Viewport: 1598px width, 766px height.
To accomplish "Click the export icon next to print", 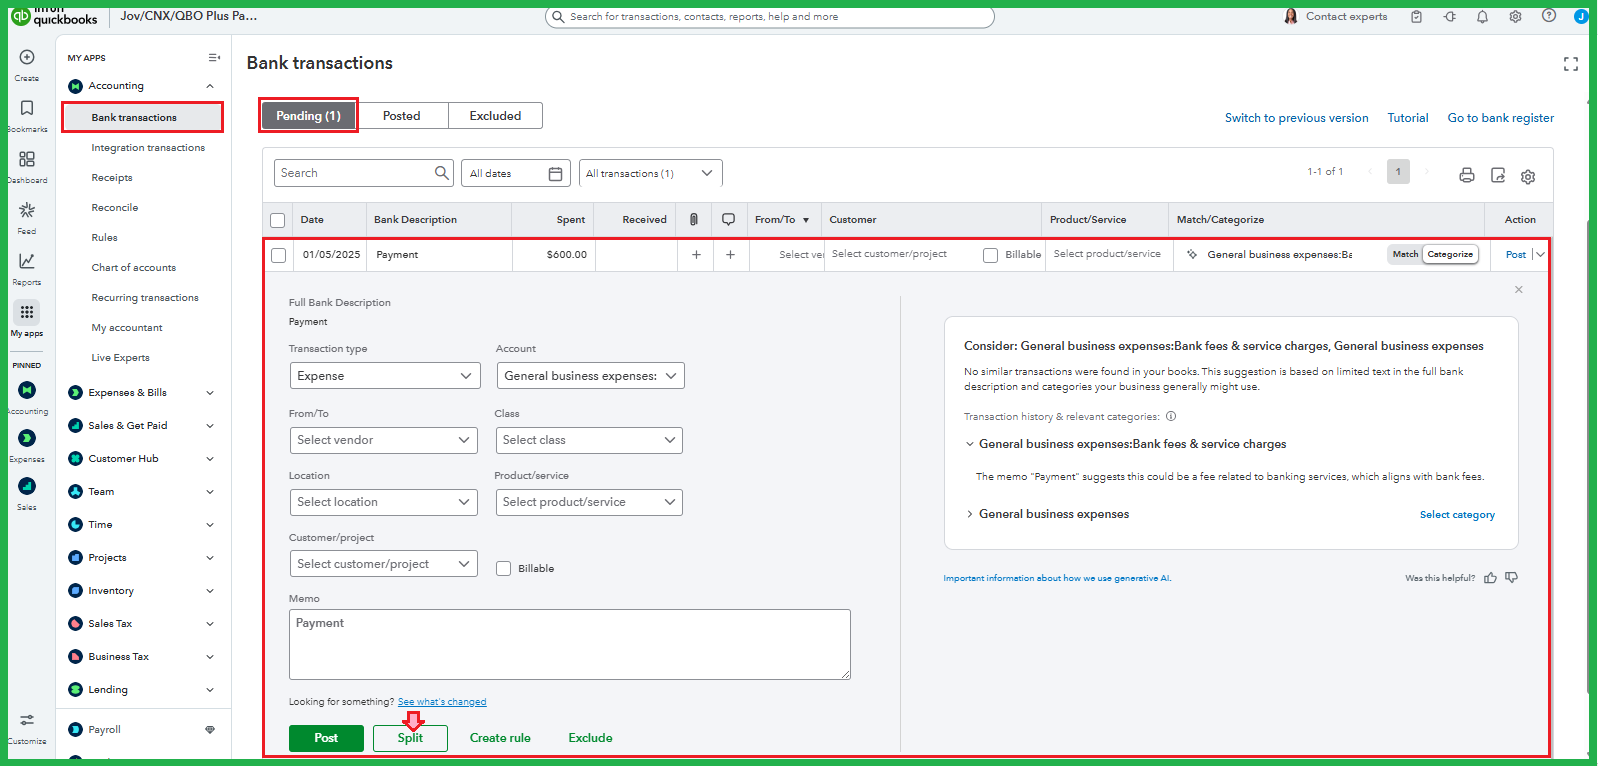I will pyautogui.click(x=1497, y=175).
